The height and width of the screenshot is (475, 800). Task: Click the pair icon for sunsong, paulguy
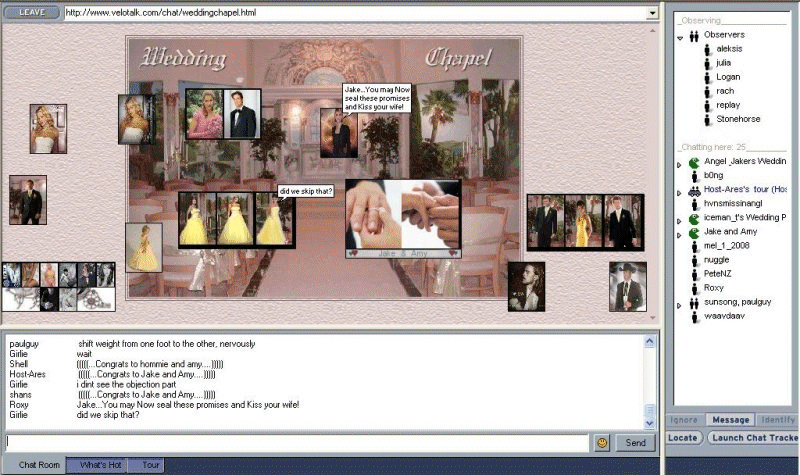point(693,303)
